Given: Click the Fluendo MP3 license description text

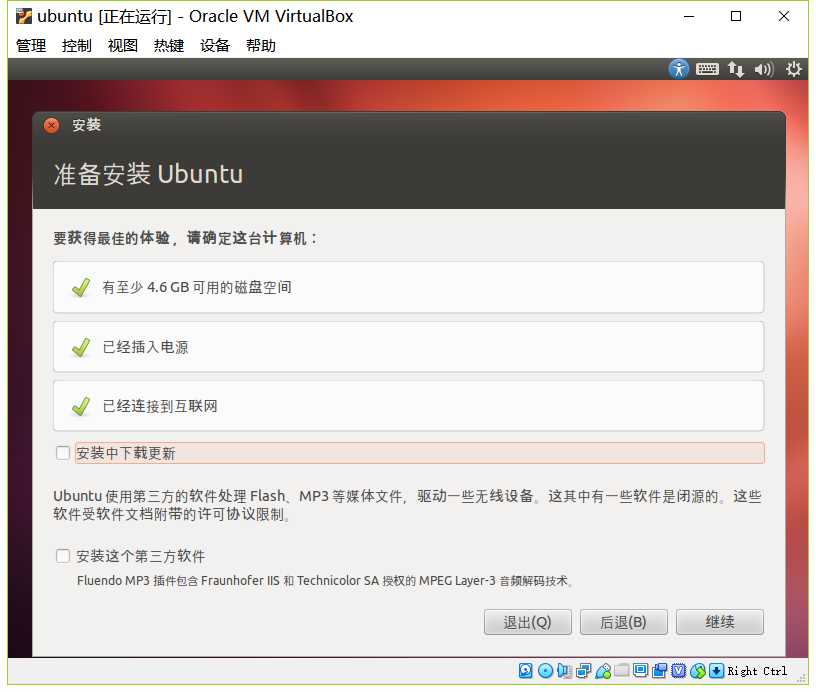Looking at the screenshot, I should point(325,581).
